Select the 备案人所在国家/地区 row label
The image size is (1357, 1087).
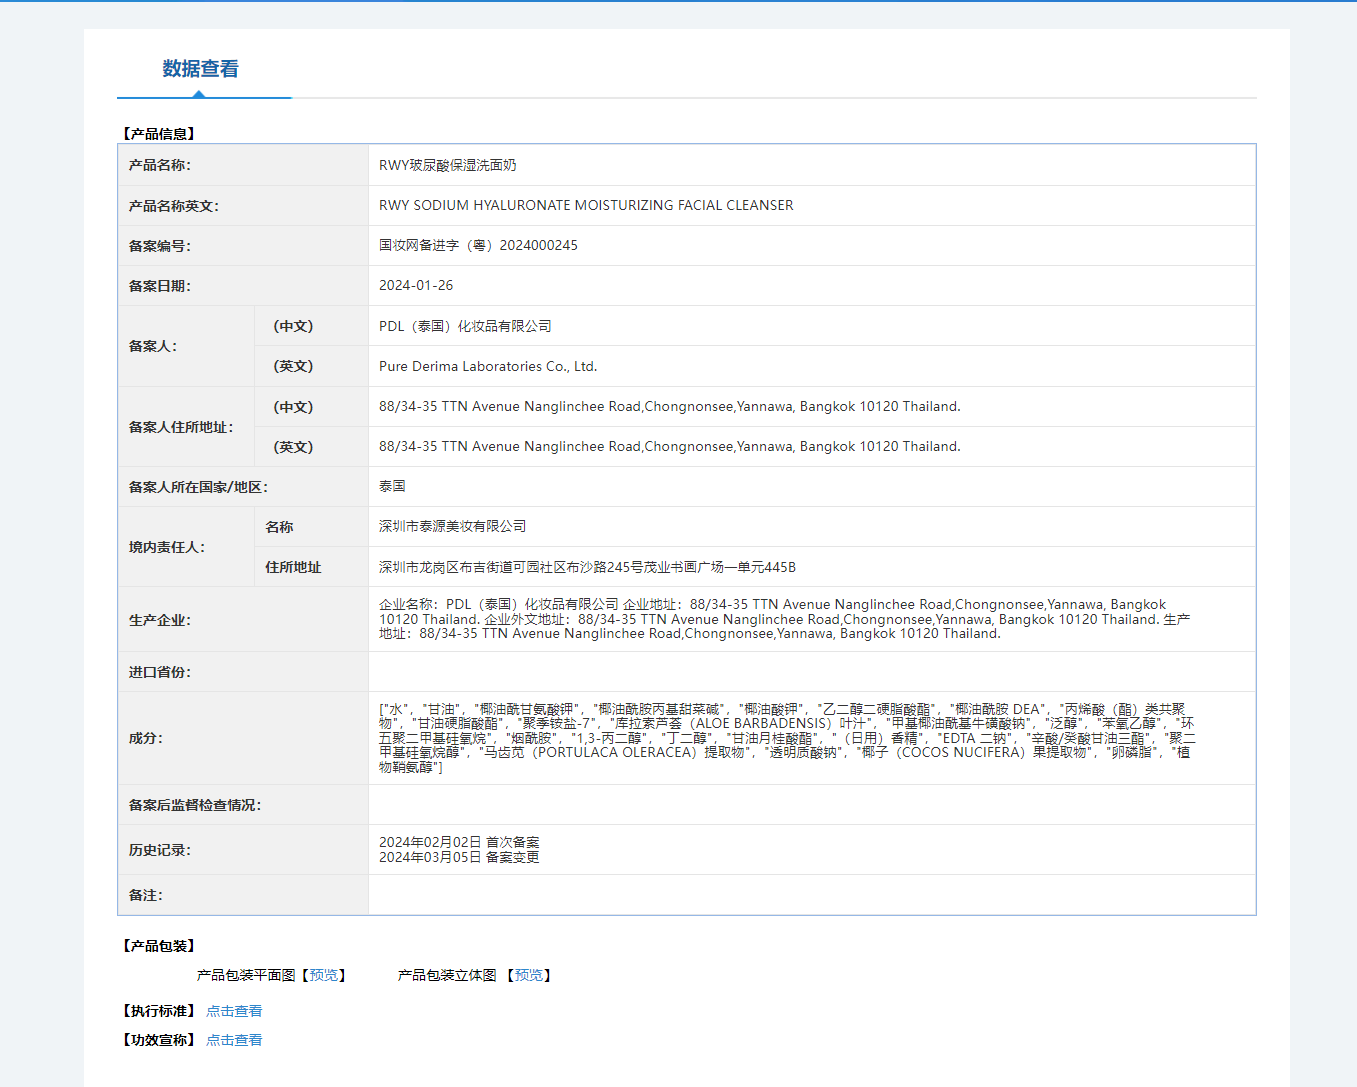pyautogui.click(x=198, y=487)
